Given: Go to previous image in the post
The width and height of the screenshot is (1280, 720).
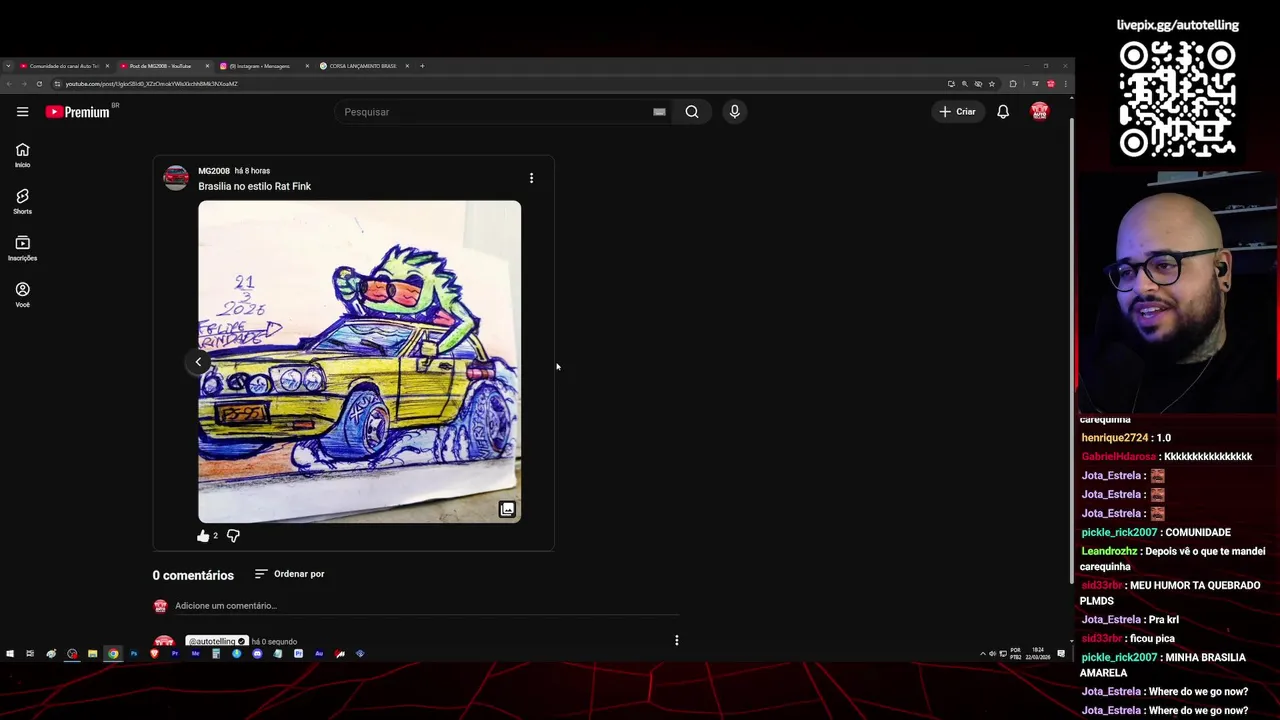Looking at the screenshot, I should (198, 362).
